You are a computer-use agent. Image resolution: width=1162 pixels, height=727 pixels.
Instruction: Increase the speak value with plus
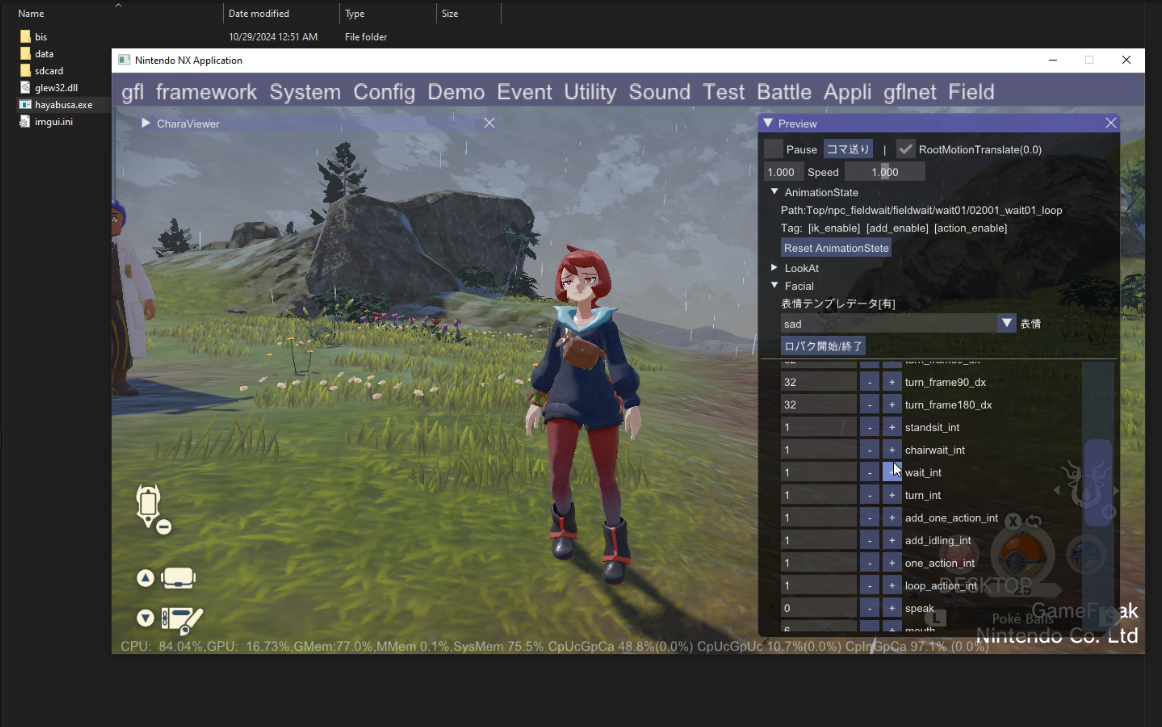pyautogui.click(x=892, y=608)
